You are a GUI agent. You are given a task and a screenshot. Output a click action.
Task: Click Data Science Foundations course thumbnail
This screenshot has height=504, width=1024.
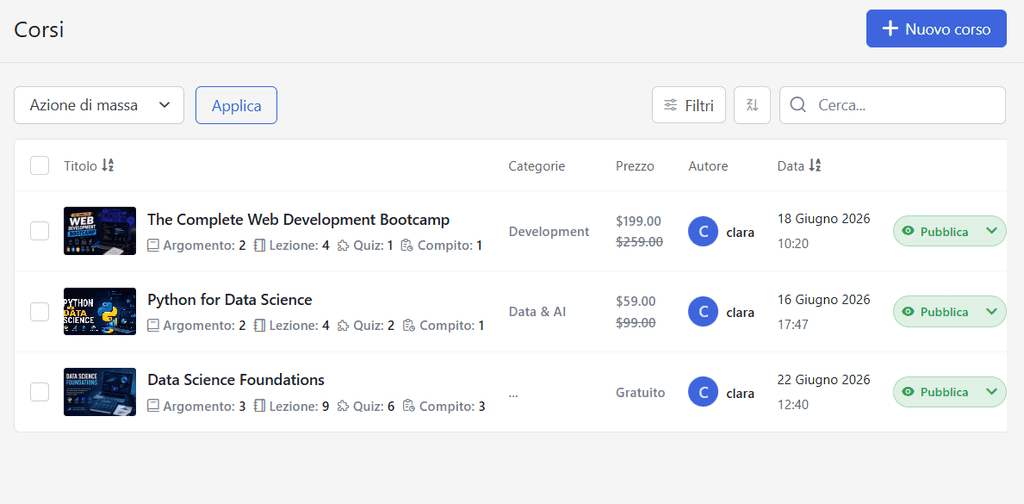(100, 392)
